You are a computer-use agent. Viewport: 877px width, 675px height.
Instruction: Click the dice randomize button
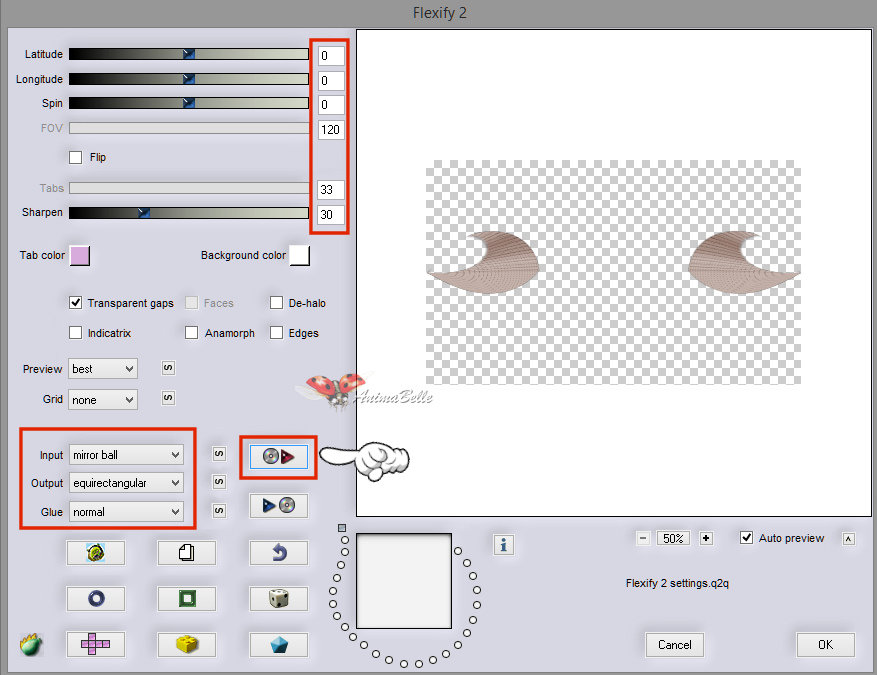click(x=279, y=598)
